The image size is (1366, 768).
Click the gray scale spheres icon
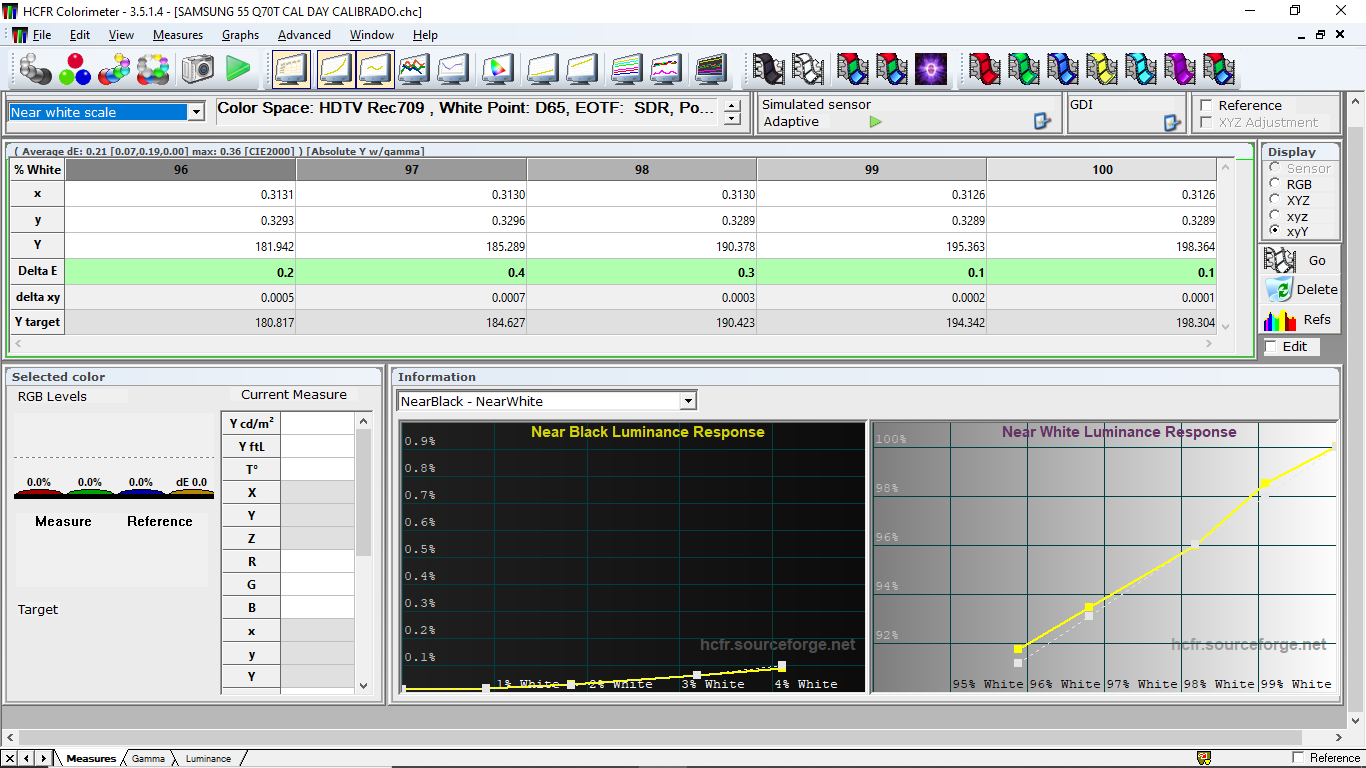(x=36, y=69)
